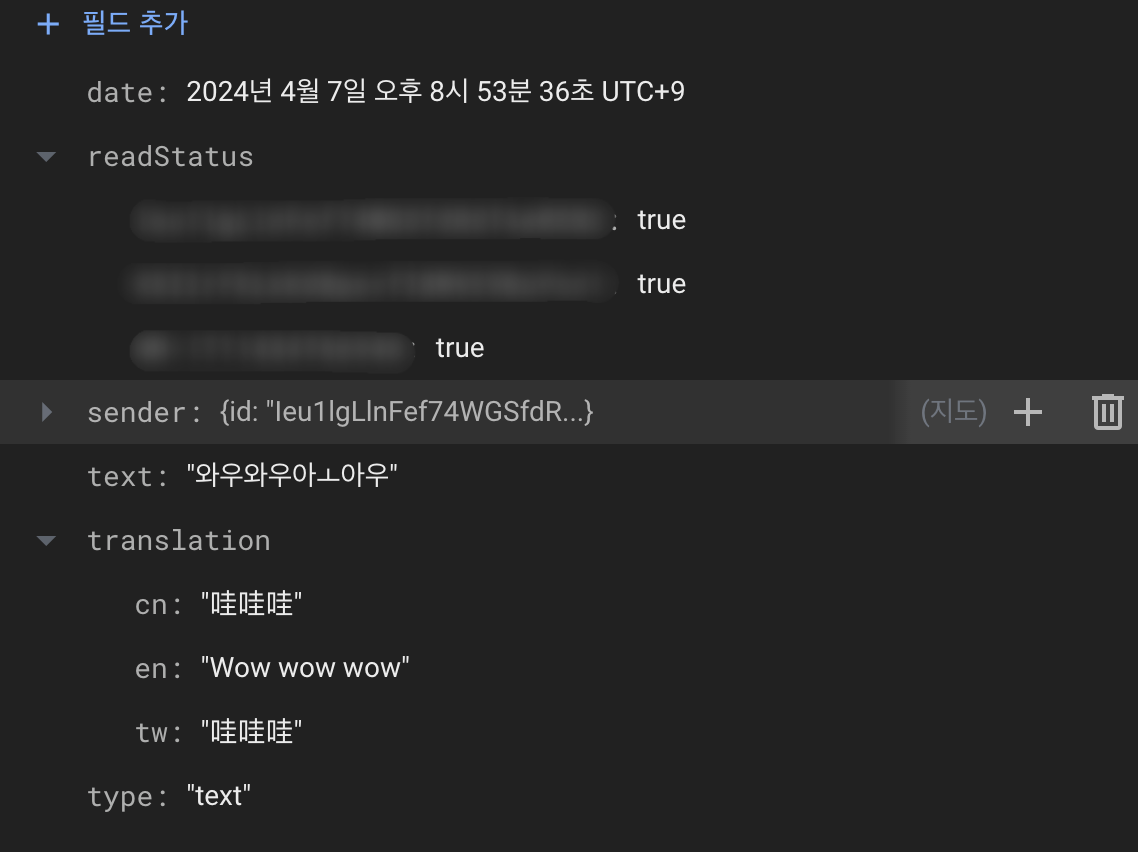Click the first readStatus true value

(x=661, y=220)
